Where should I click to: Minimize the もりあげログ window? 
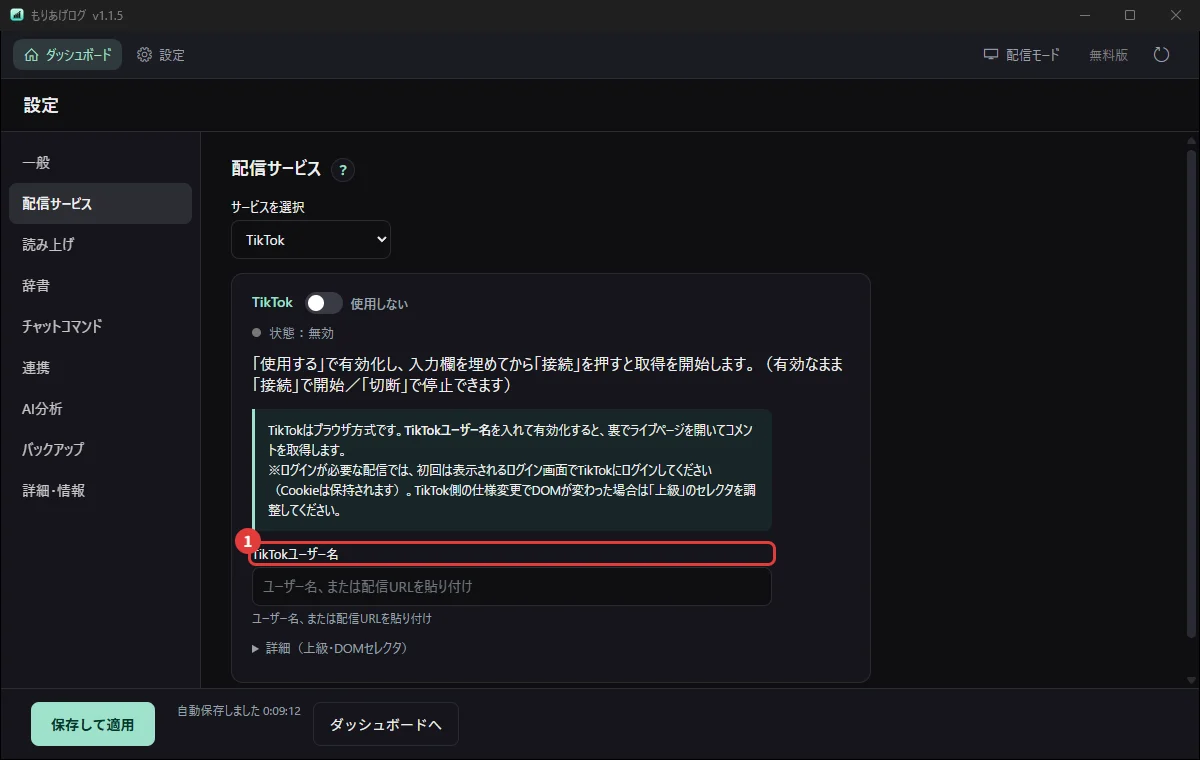pos(1084,15)
